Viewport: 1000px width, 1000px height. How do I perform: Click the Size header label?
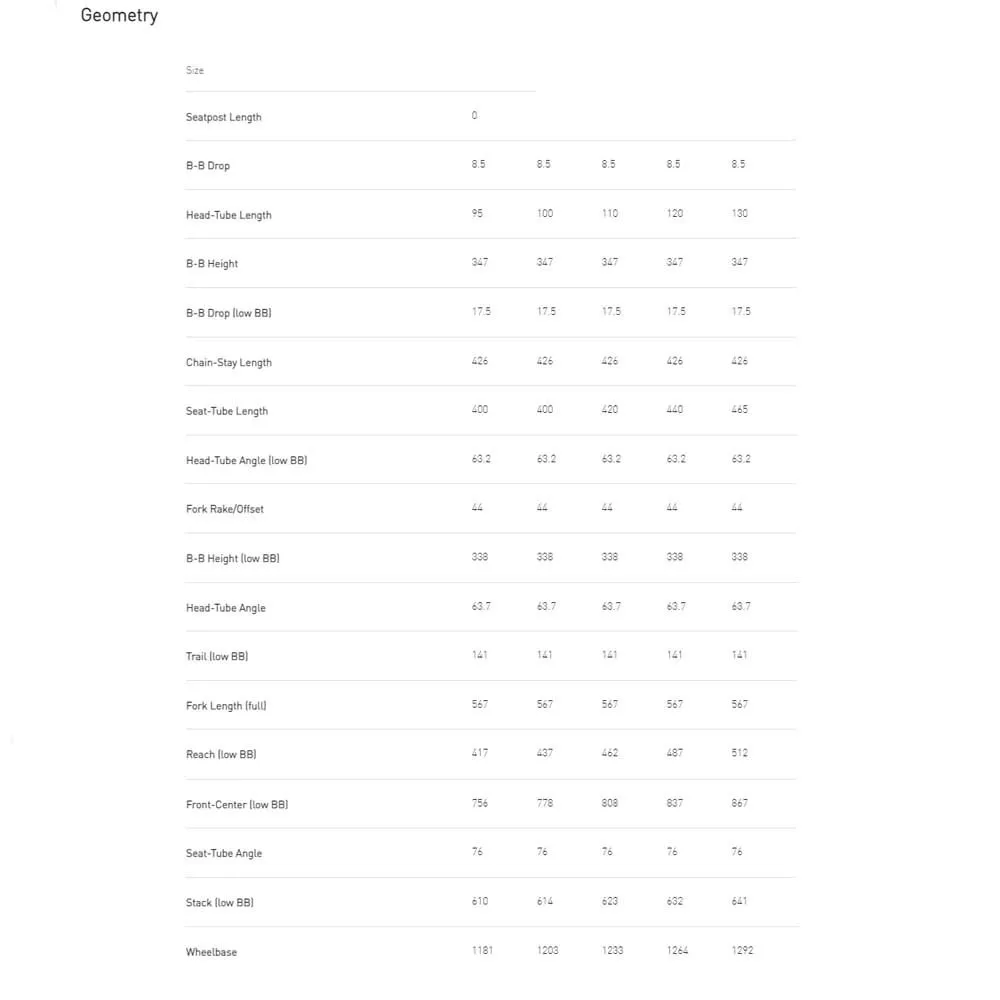pyautogui.click(x=195, y=70)
